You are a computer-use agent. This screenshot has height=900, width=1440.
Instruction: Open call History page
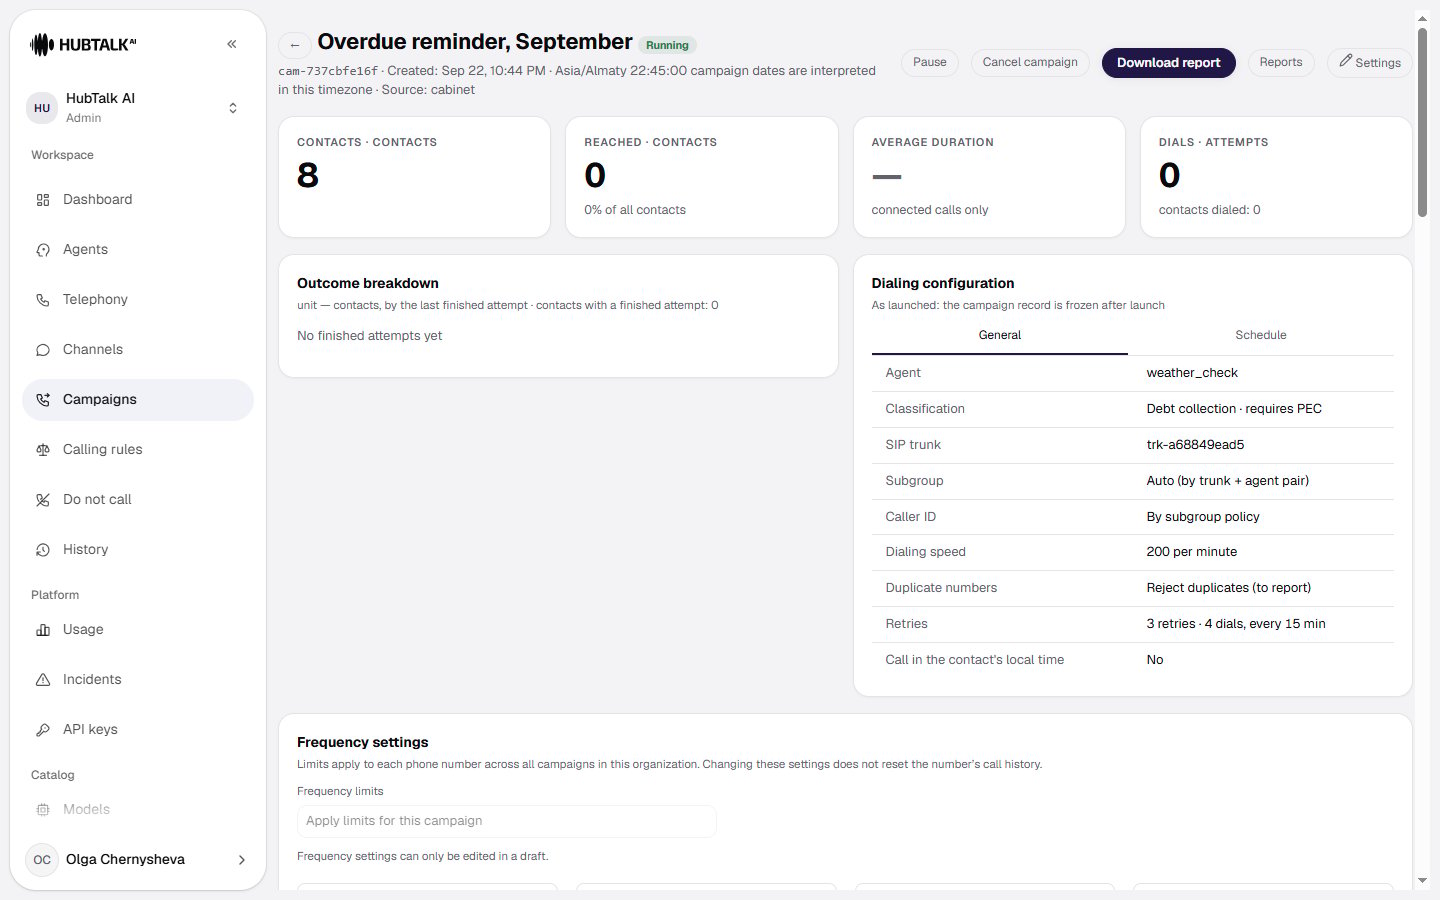[138, 550]
